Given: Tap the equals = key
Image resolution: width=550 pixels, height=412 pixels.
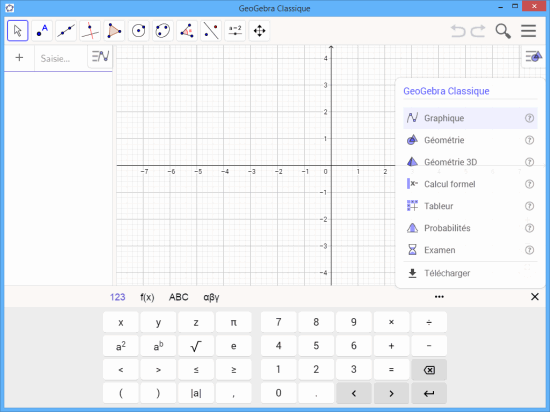Looking at the screenshot, I should (x=391, y=370).
